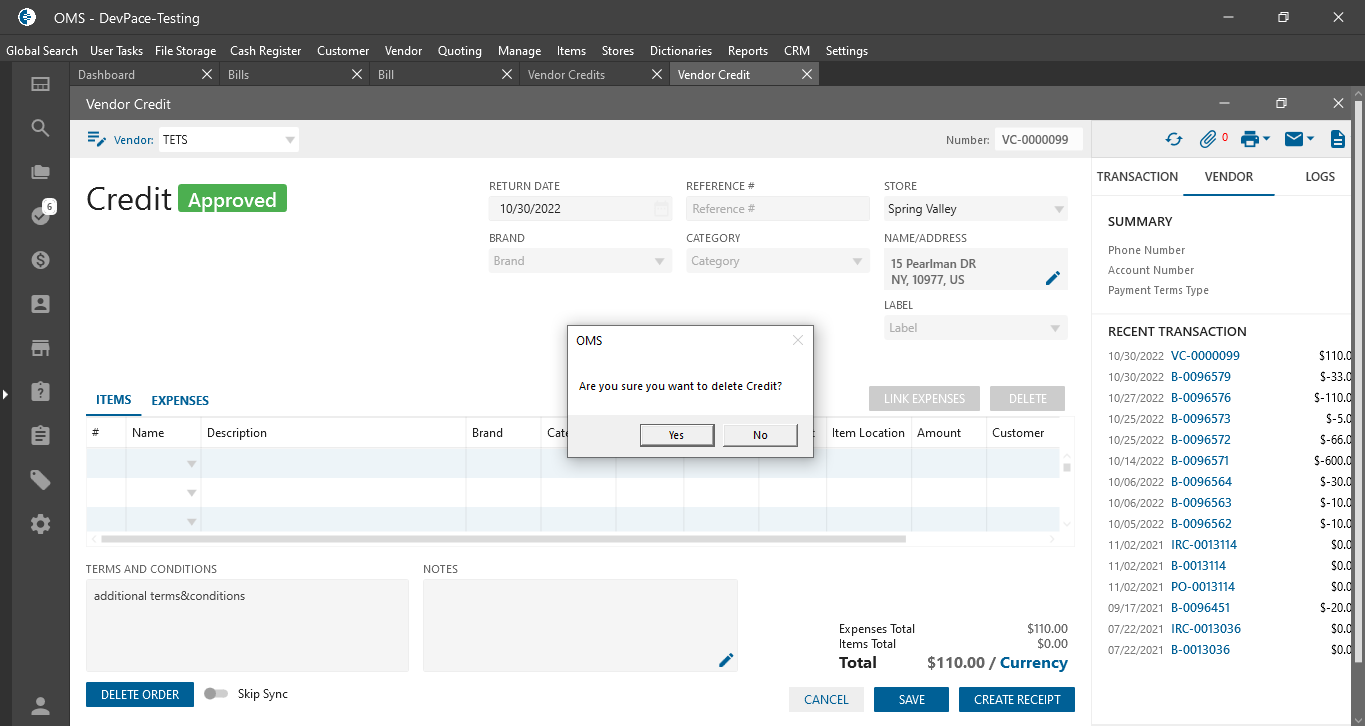Image resolution: width=1365 pixels, height=726 pixels.
Task: Confirm deletion by clicking Yes
Action: point(676,435)
